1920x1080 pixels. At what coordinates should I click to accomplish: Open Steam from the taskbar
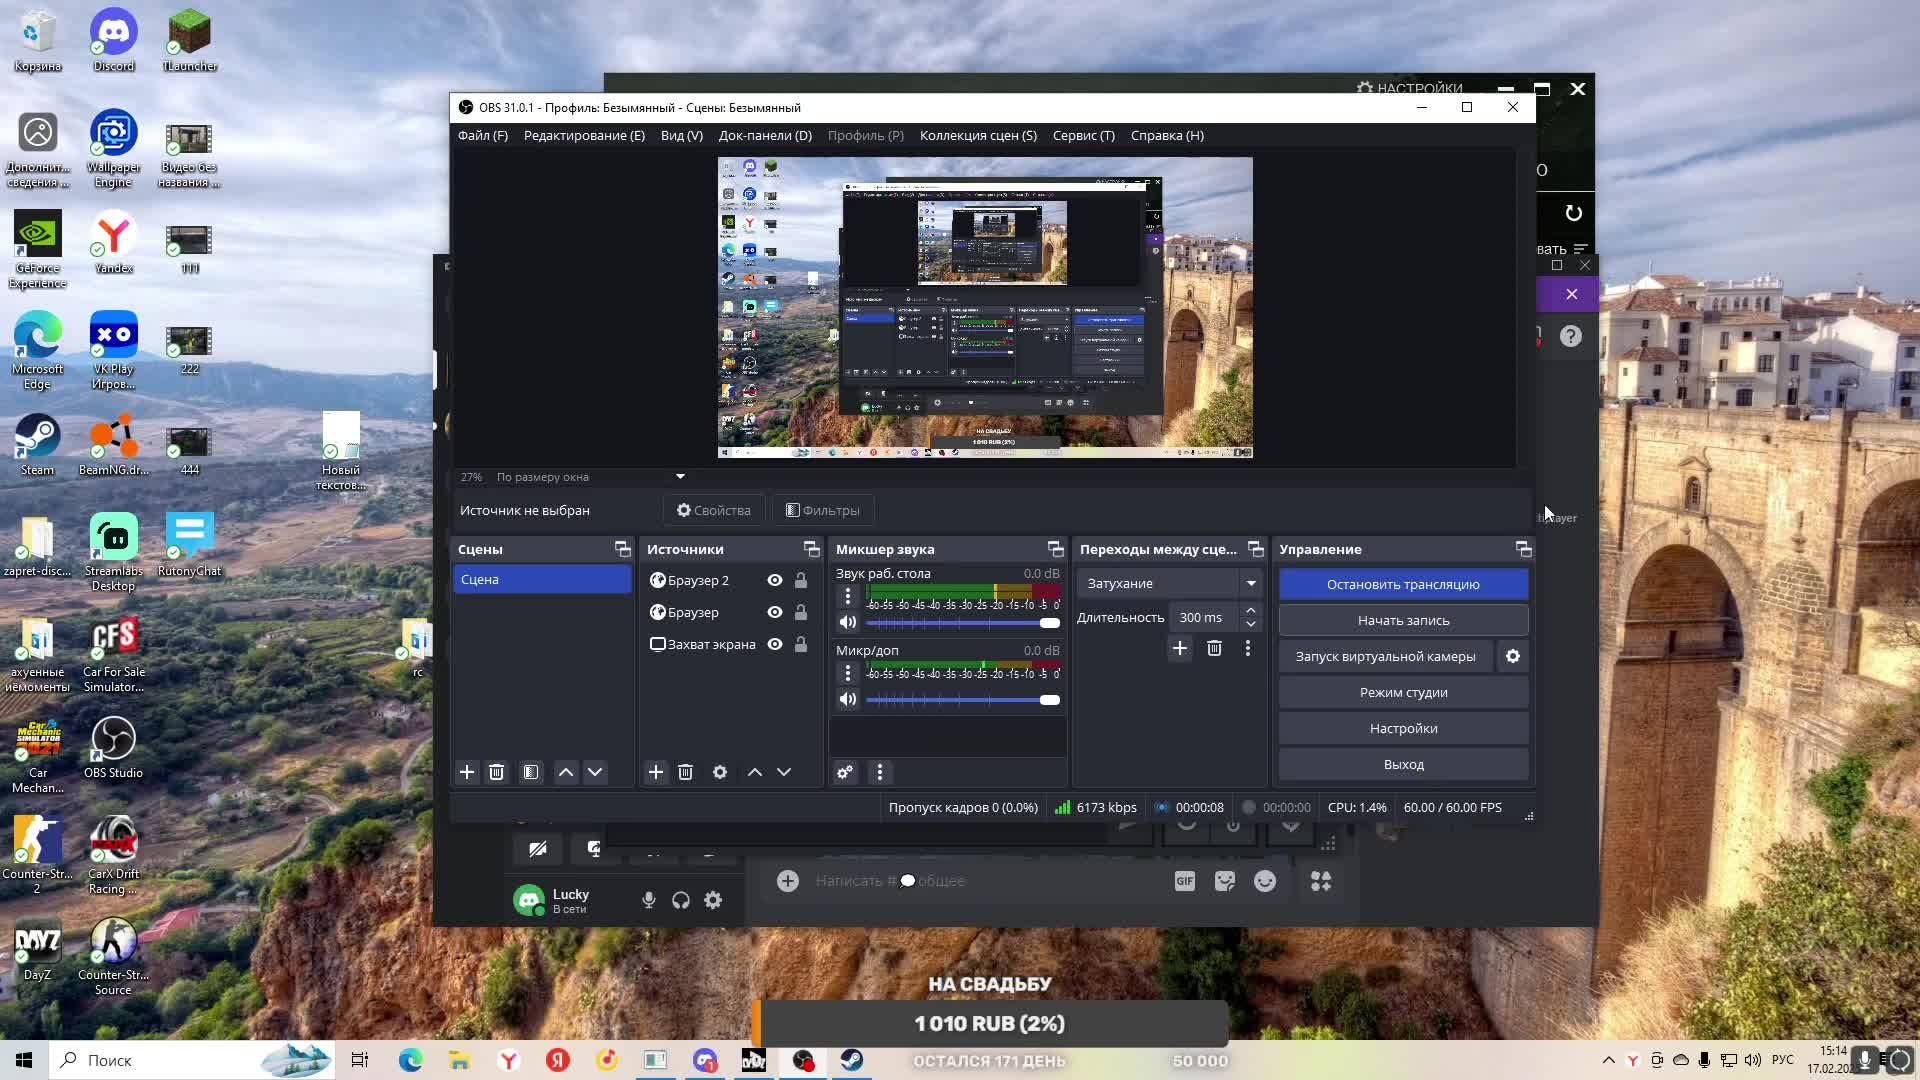tap(852, 1060)
